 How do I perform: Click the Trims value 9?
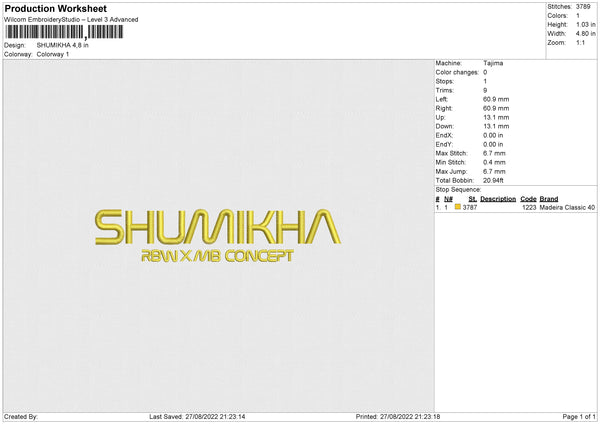click(485, 90)
